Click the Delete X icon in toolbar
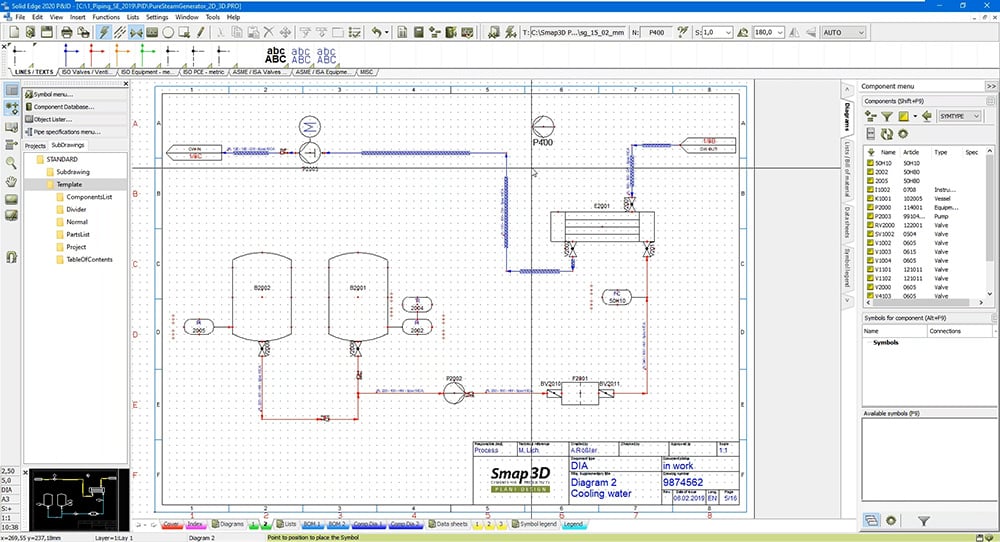 click(268, 32)
